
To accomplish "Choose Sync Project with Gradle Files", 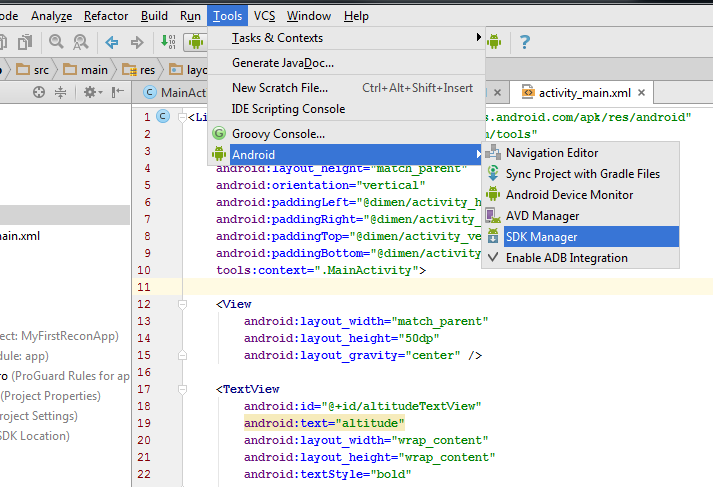I will click(x=581, y=174).
